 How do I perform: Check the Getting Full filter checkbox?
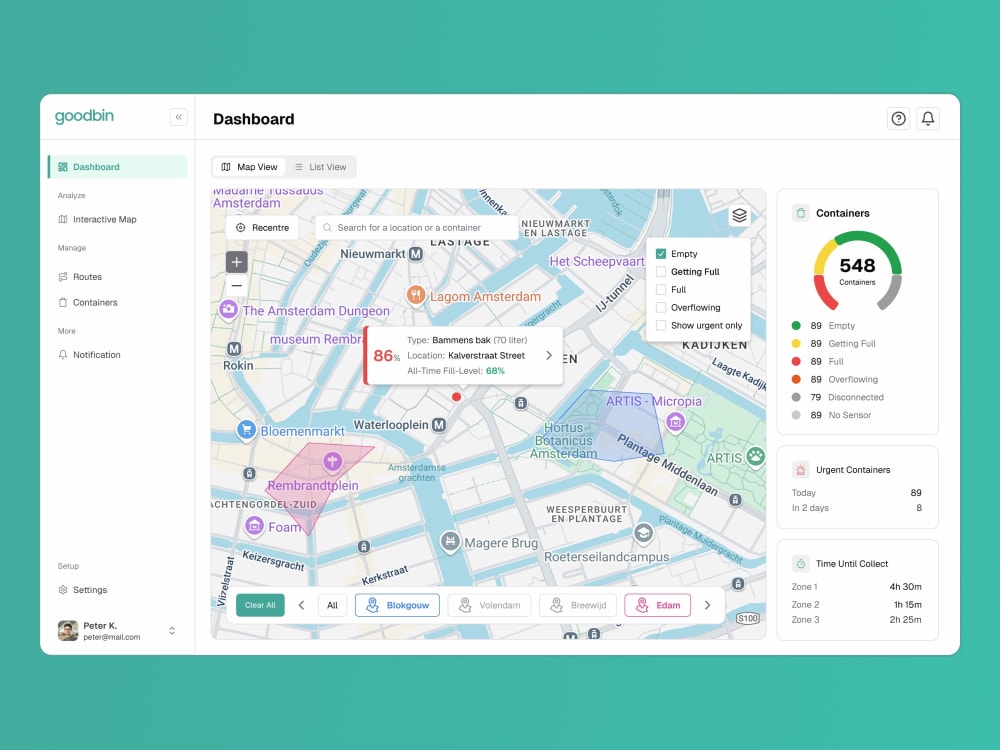click(x=661, y=272)
